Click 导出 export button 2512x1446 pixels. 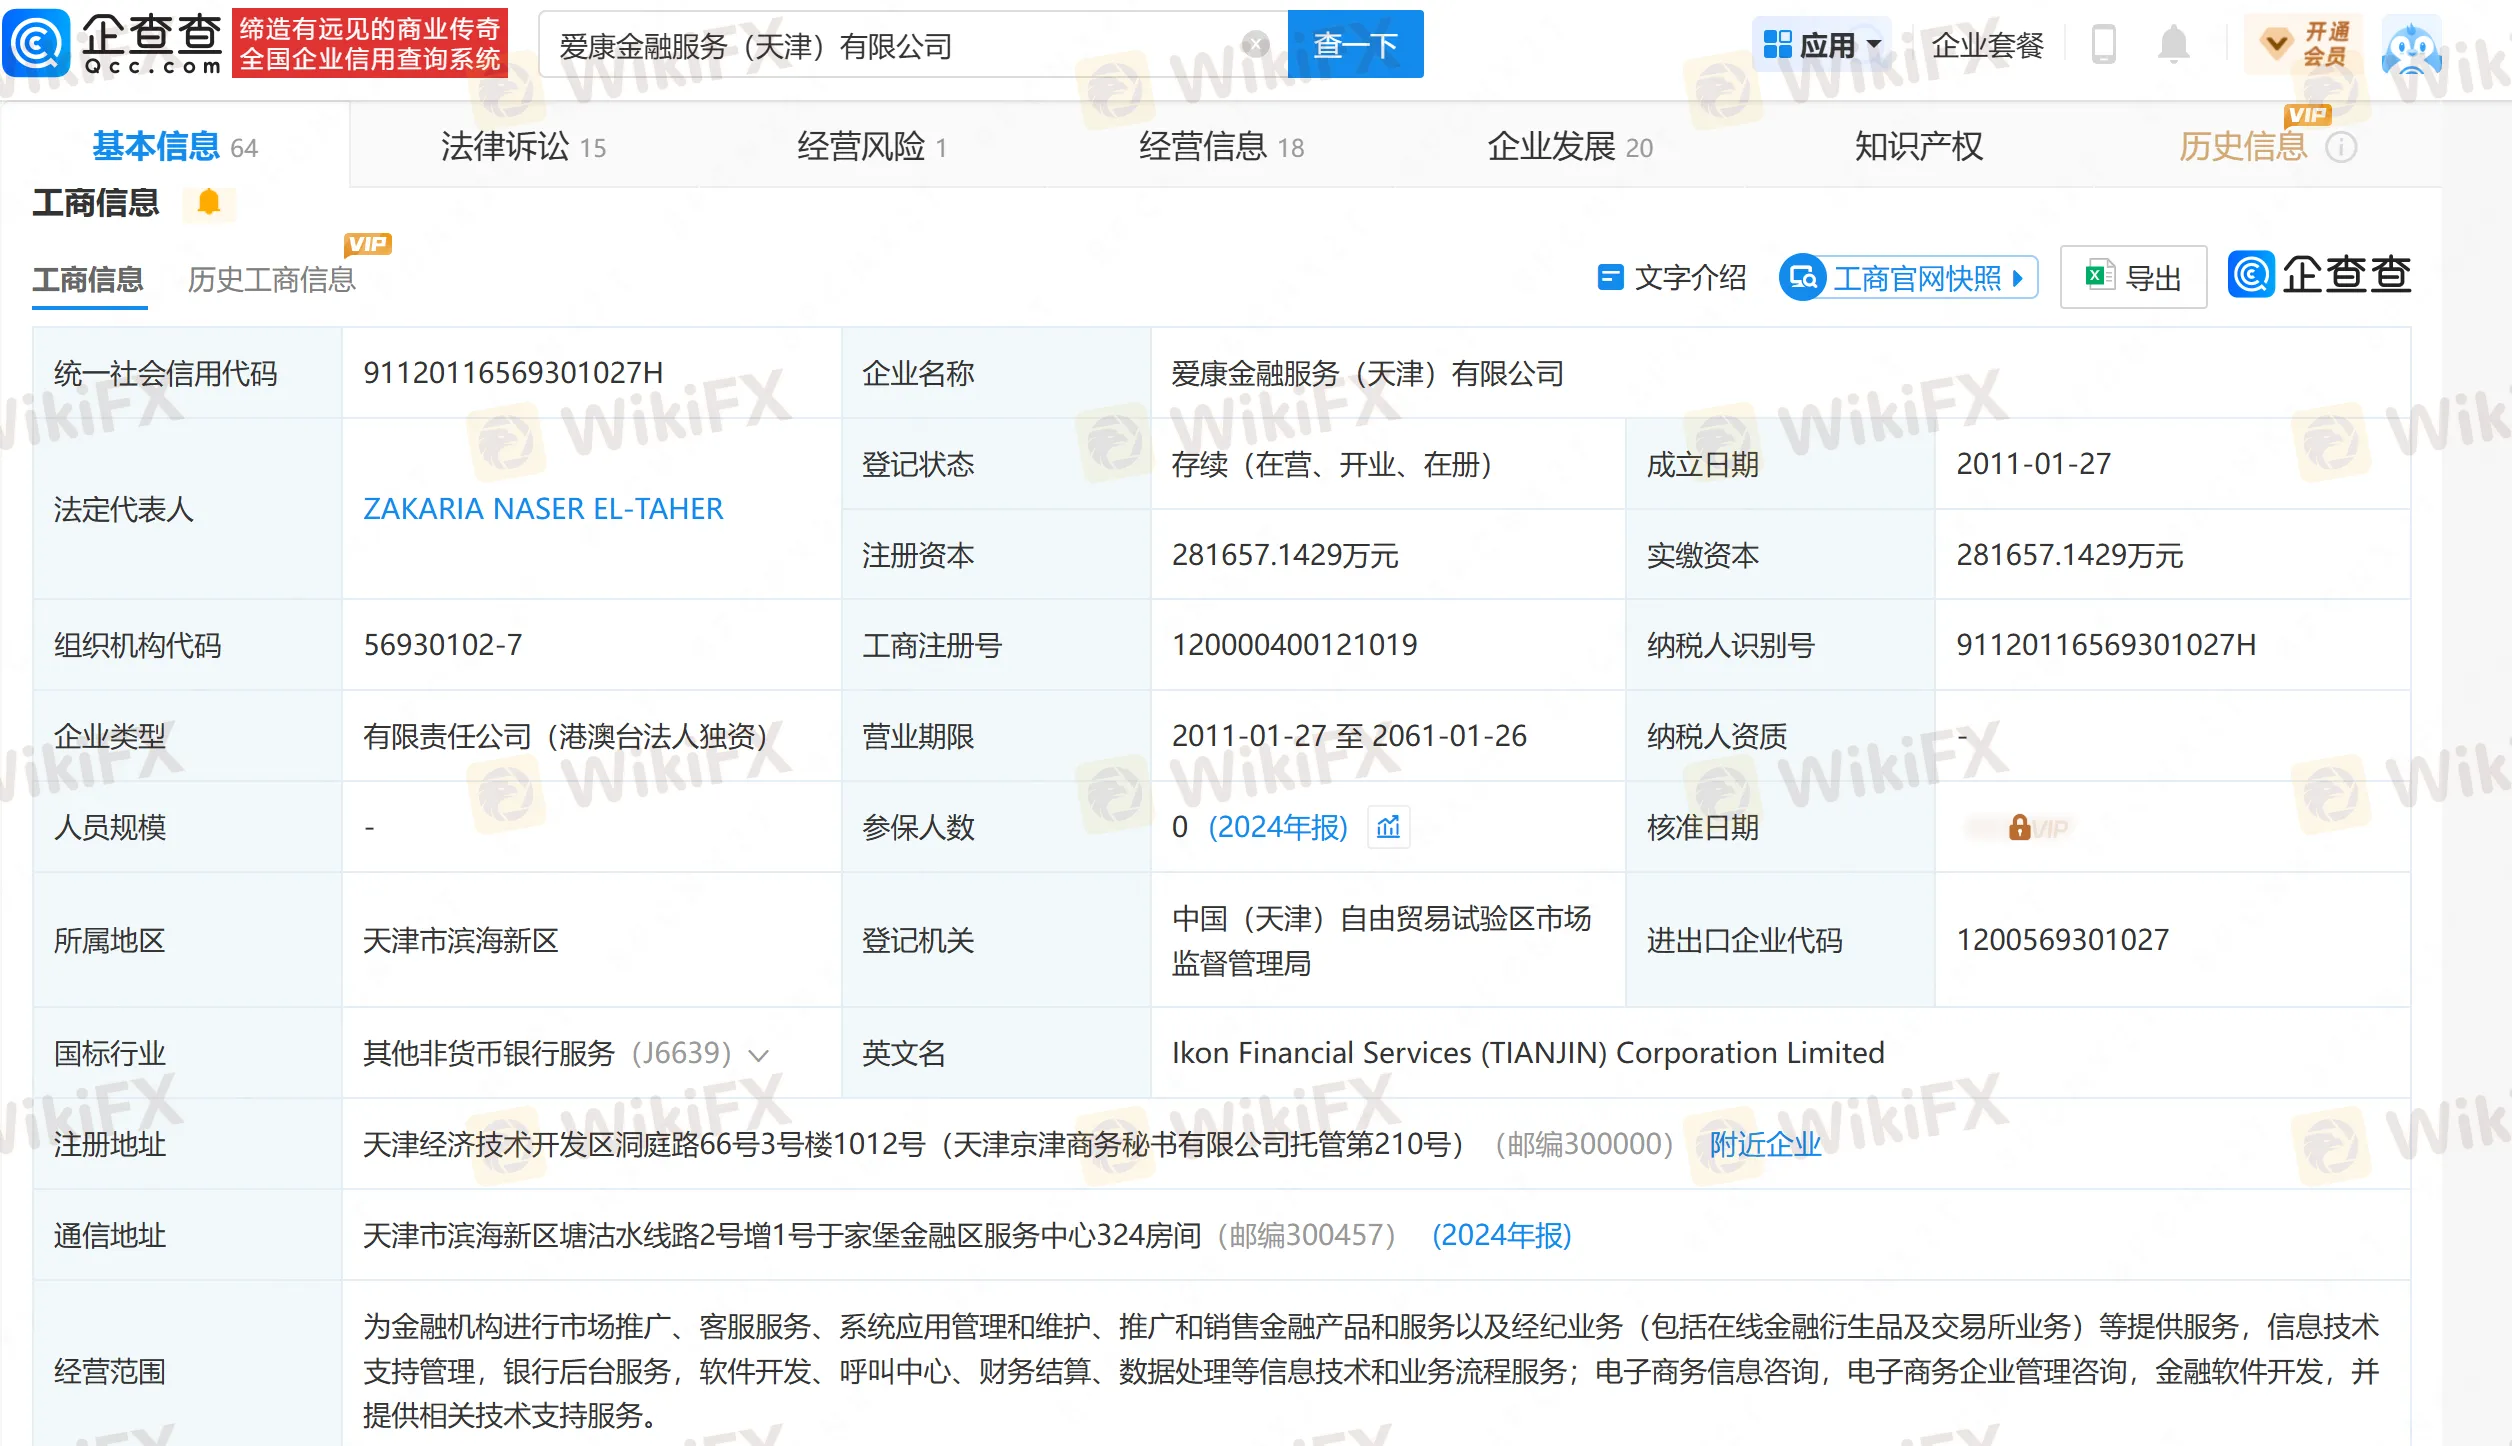[x=2133, y=278]
